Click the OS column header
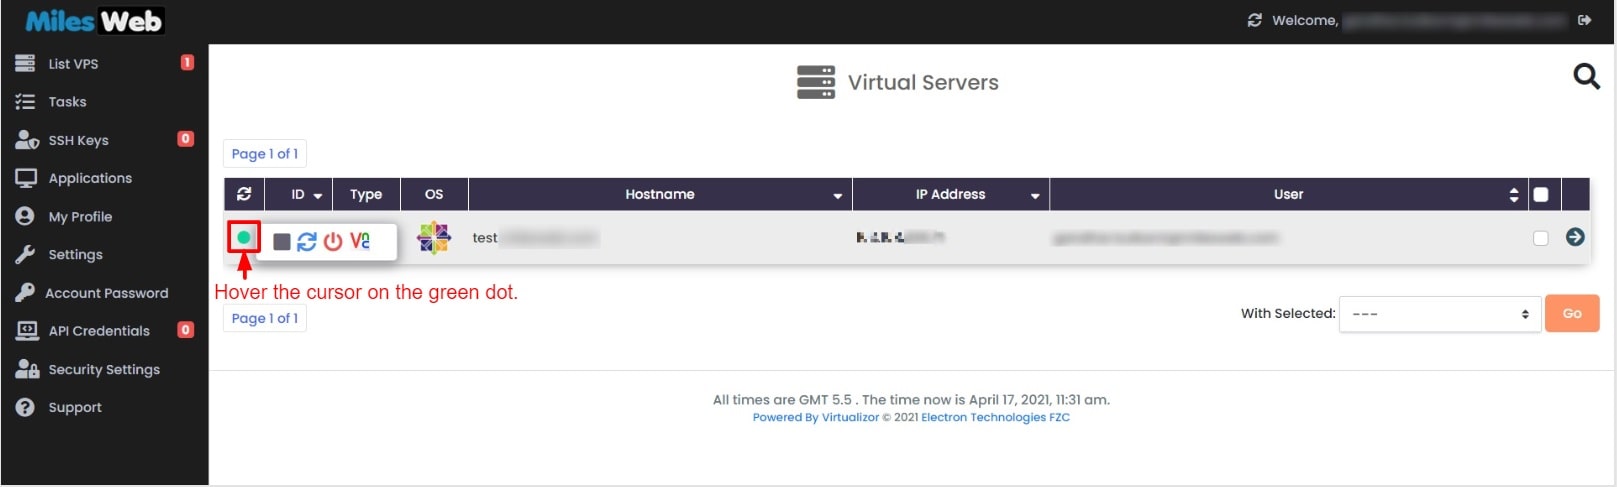The height and width of the screenshot is (487, 1617). [434, 194]
